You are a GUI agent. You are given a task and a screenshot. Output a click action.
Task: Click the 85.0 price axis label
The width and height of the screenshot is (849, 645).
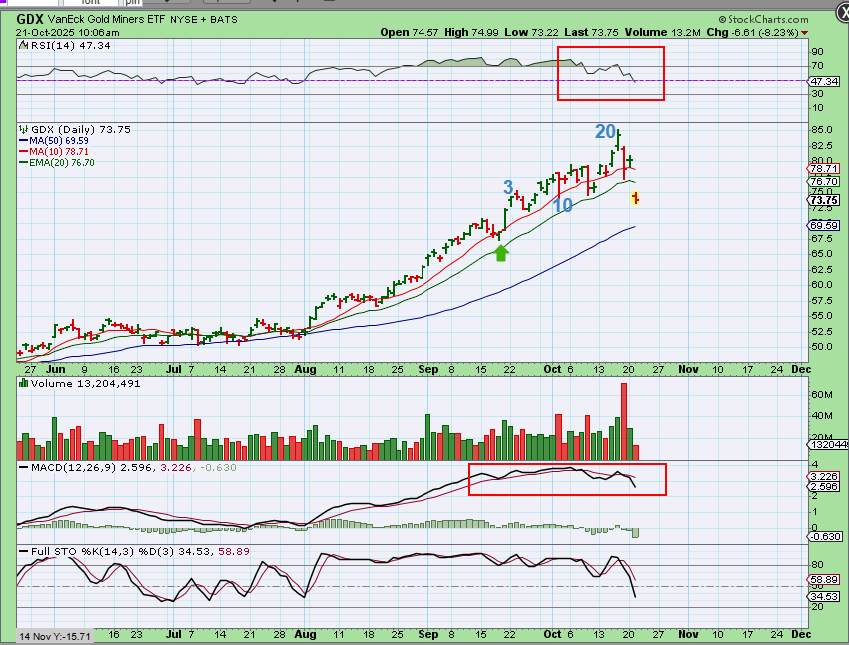click(821, 129)
